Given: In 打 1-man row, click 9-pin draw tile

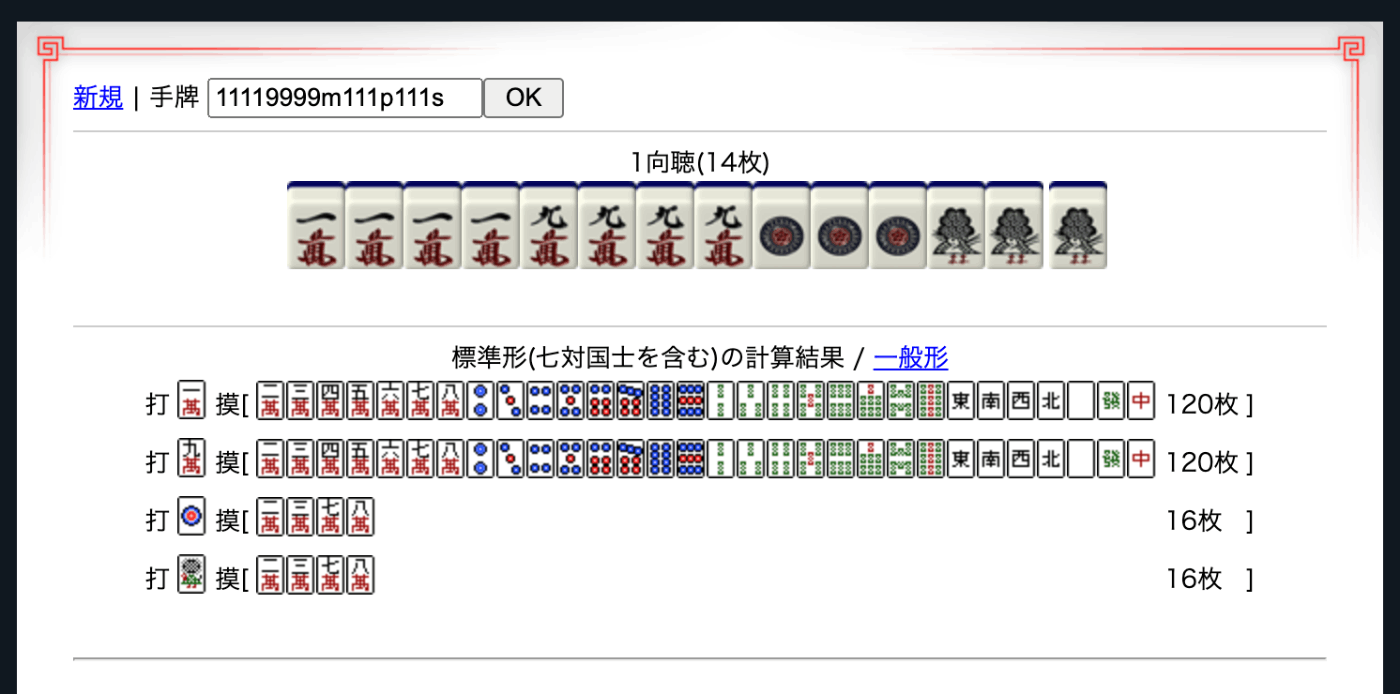Looking at the screenshot, I should (x=691, y=400).
